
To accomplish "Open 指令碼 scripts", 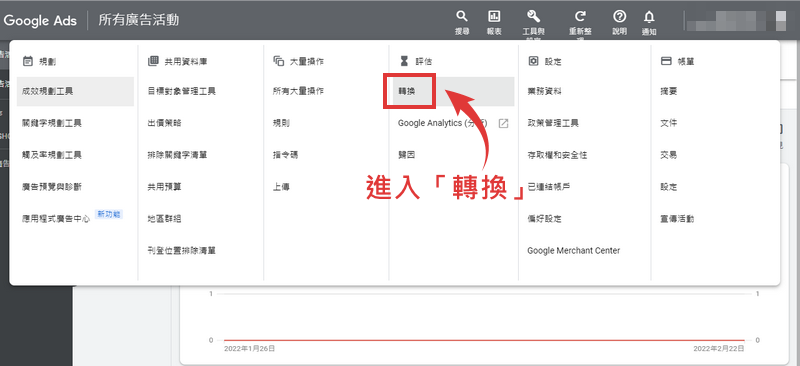I will pos(286,155).
